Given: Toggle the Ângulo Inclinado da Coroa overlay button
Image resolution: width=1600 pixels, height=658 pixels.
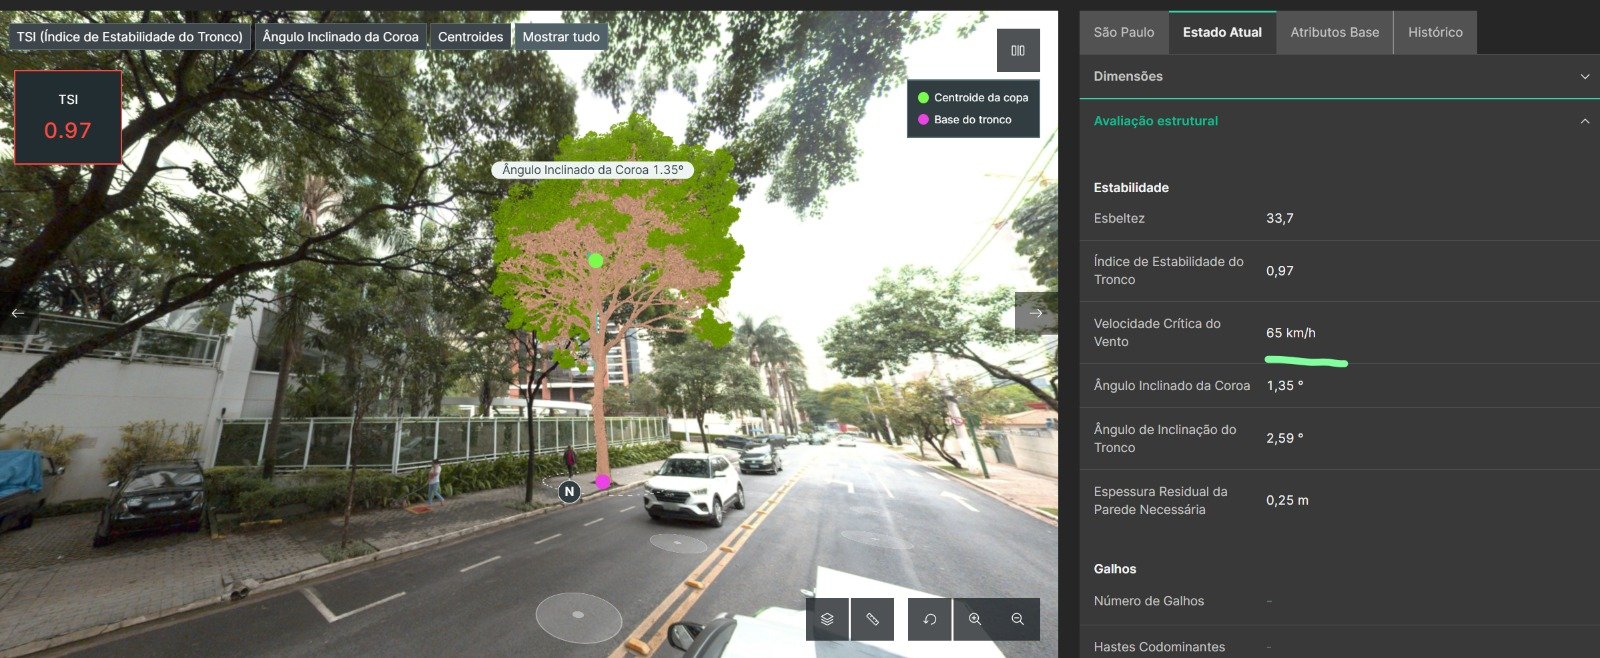Looking at the screenshot, I should tap(341, 37).
